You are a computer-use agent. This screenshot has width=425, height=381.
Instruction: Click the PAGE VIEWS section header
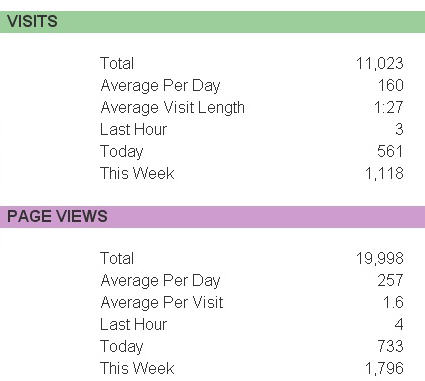point(212,217)
